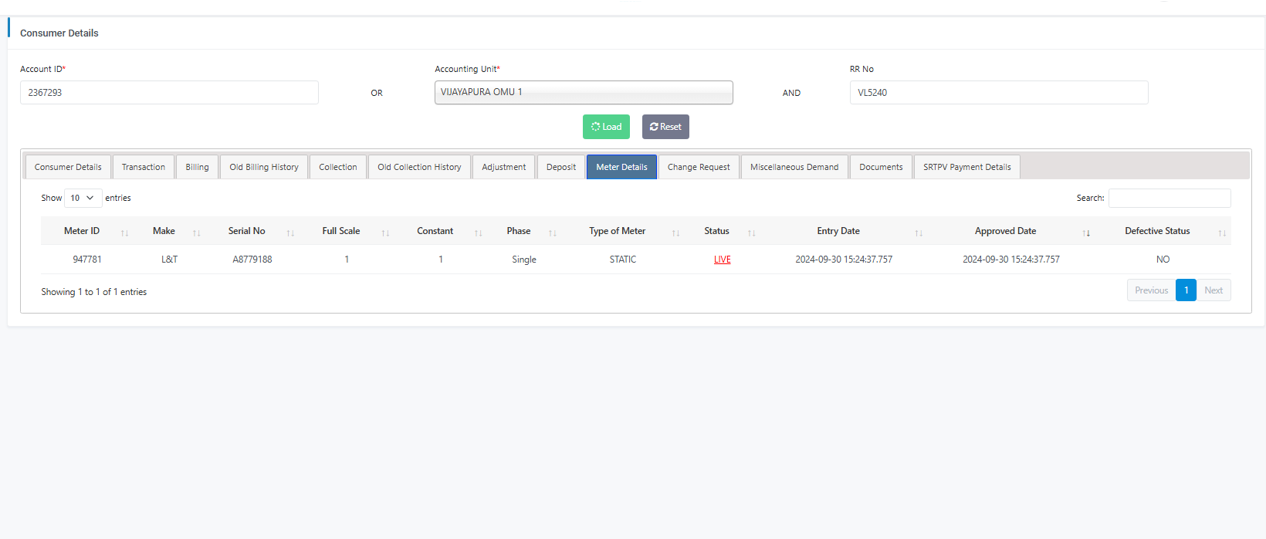Open the Old Collection History tab

pos(419,167)
